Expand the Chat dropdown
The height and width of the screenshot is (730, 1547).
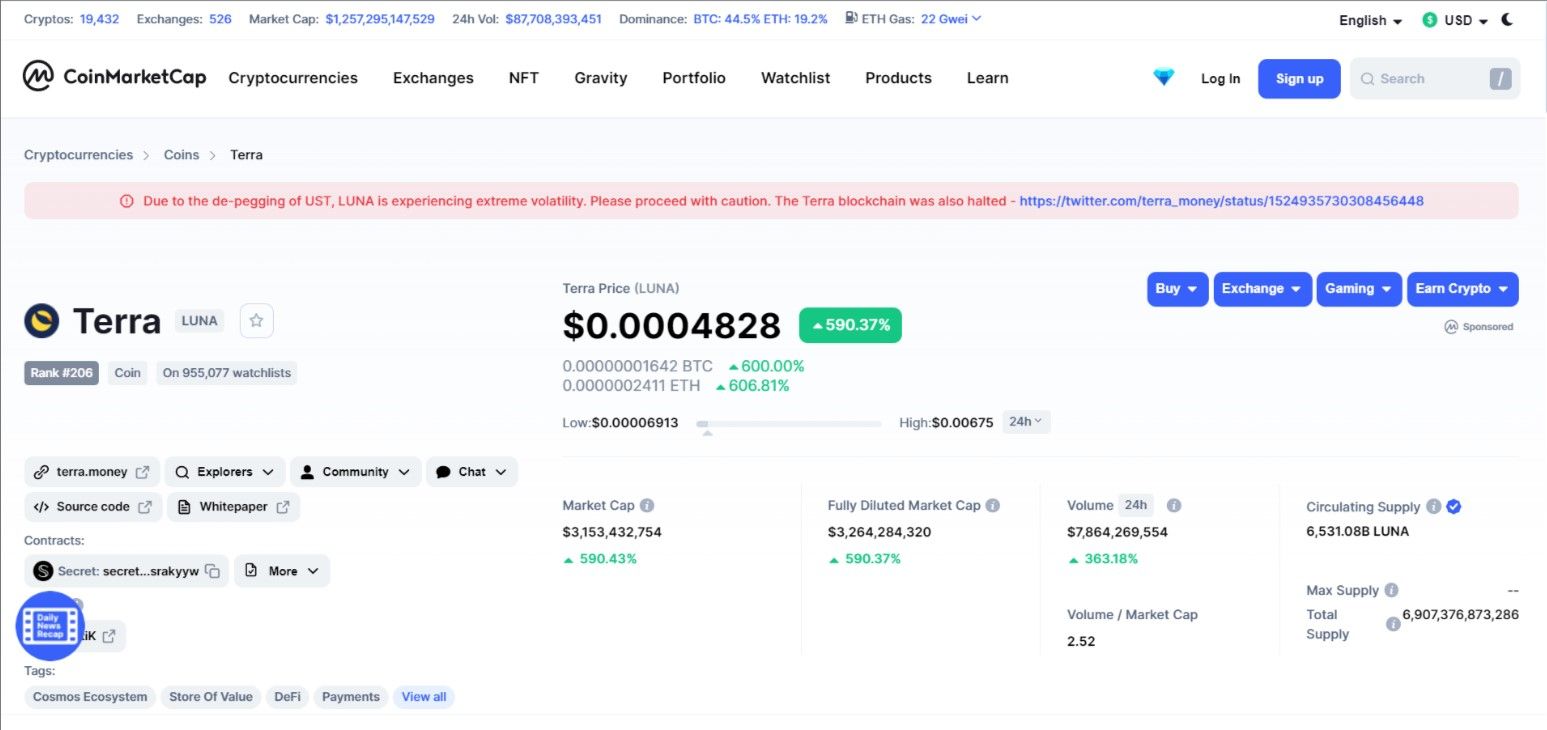(472, 472)
